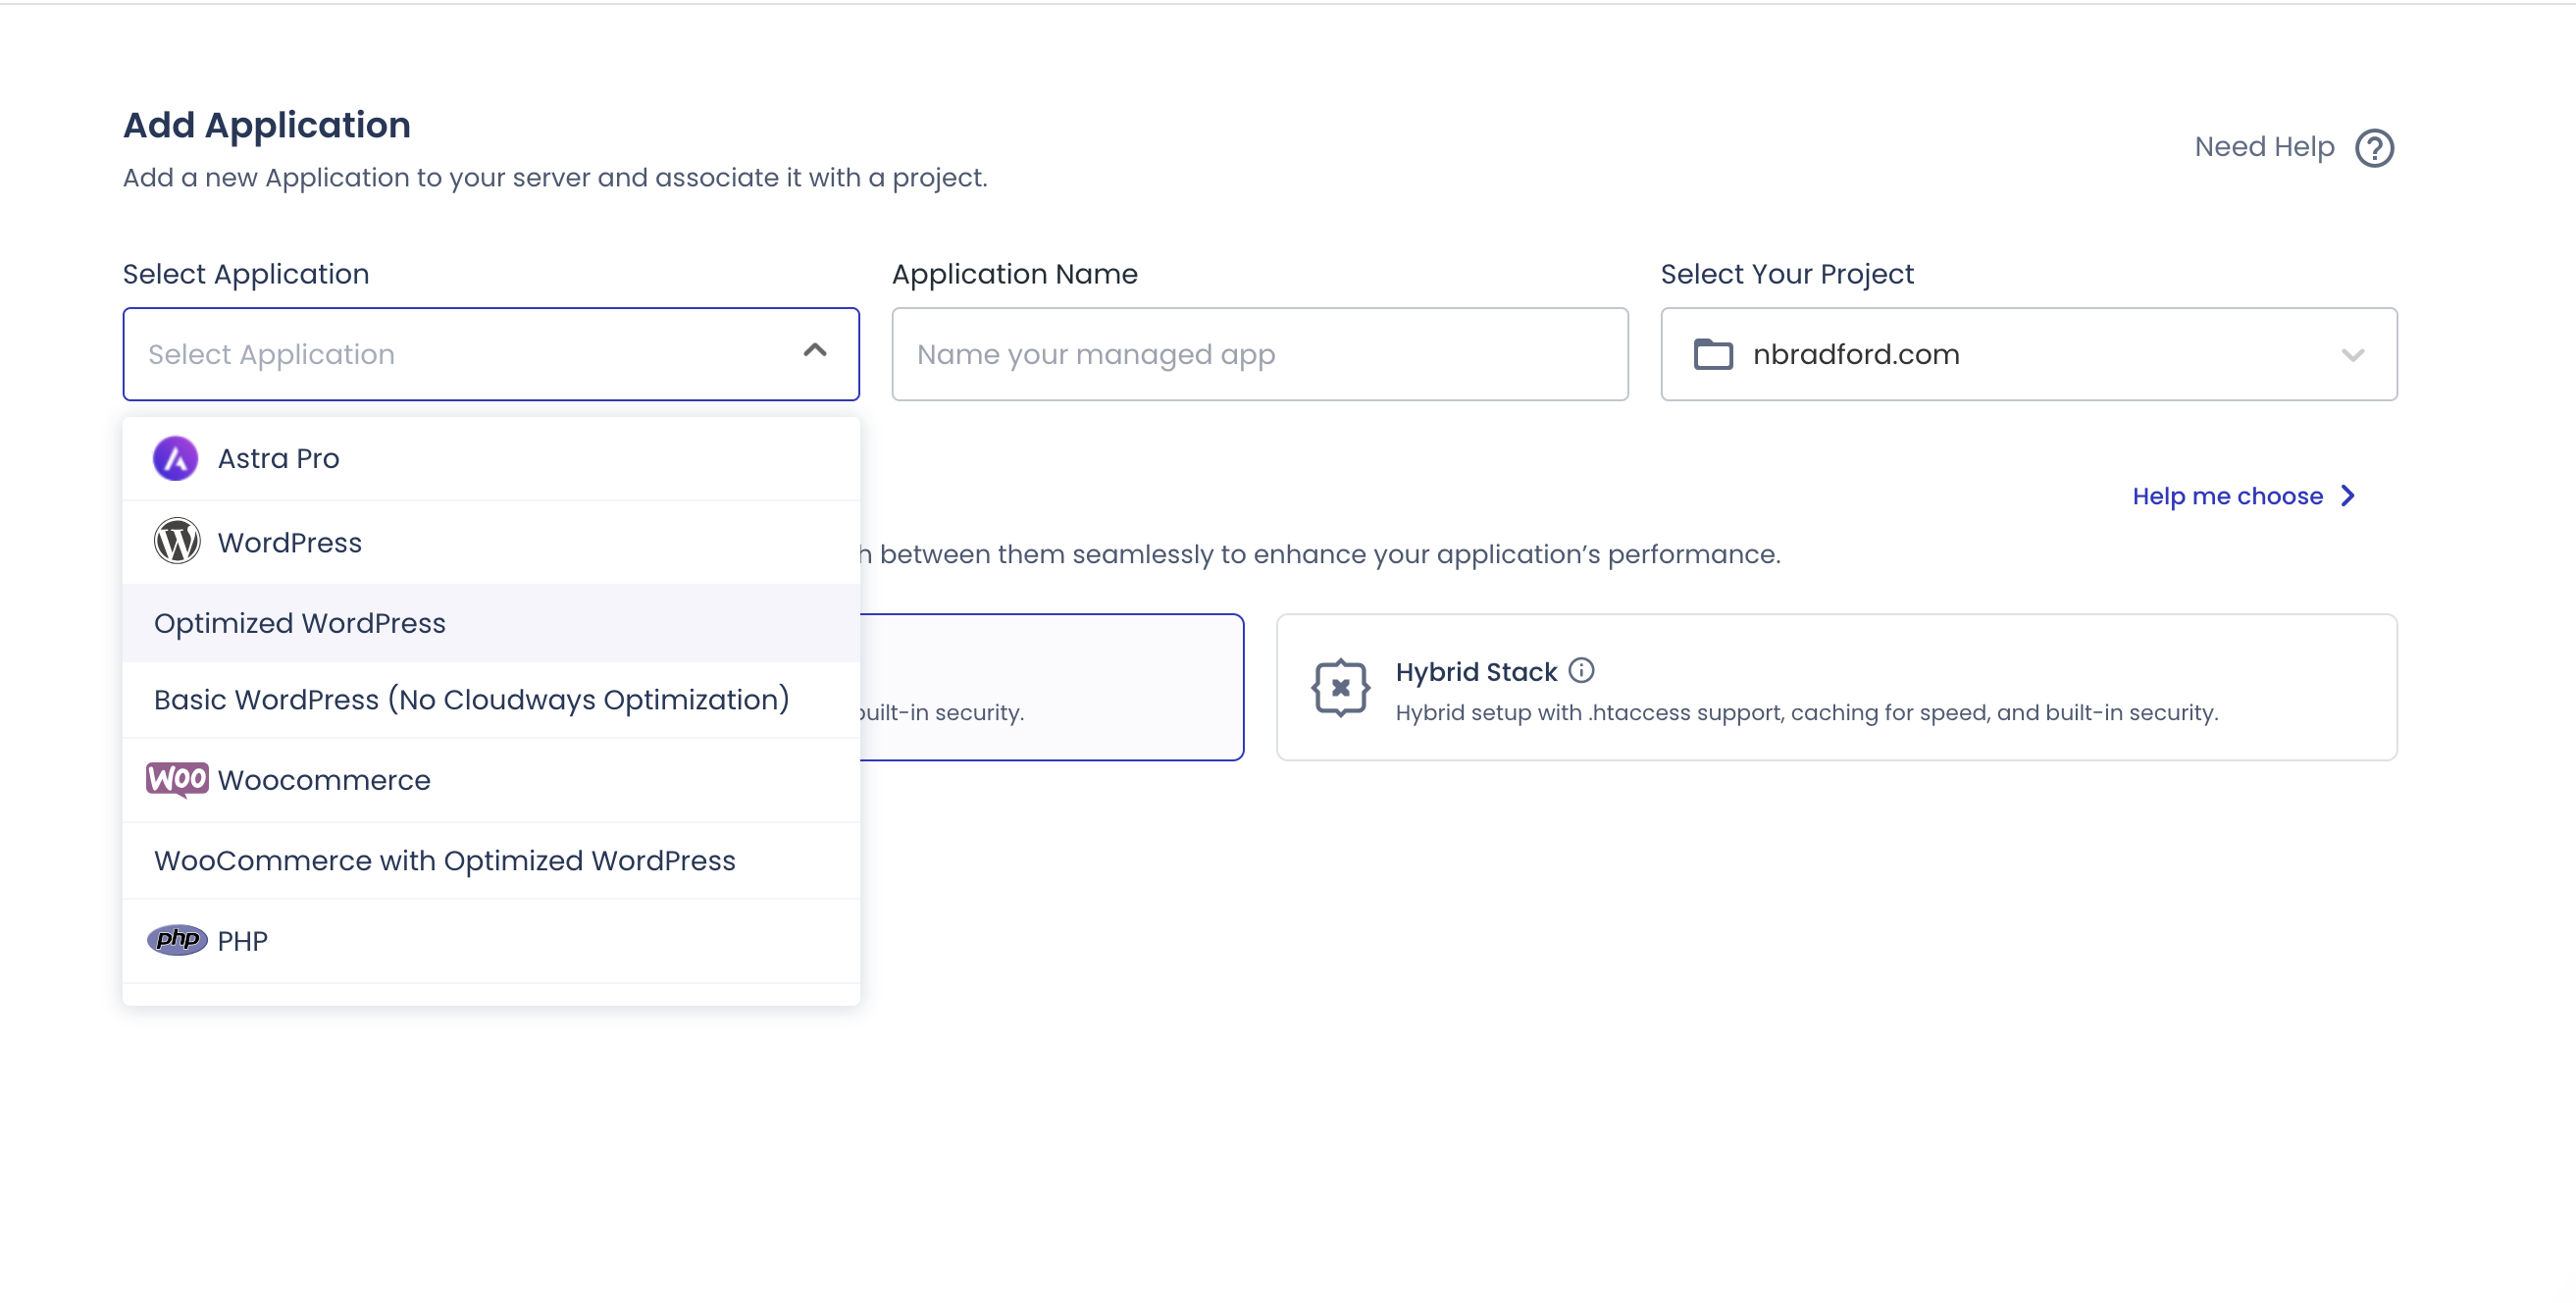
Task: Select WooCommerce with Optimized WordPress
Action: (x=444, y=860)
